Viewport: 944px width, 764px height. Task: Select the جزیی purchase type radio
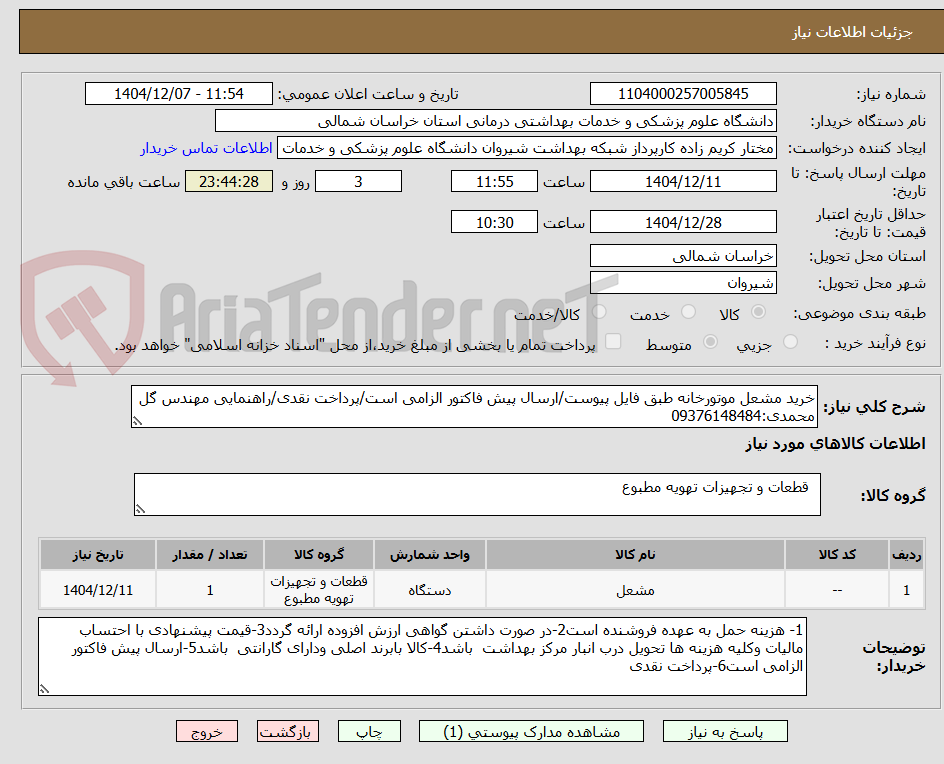[790, 342]
